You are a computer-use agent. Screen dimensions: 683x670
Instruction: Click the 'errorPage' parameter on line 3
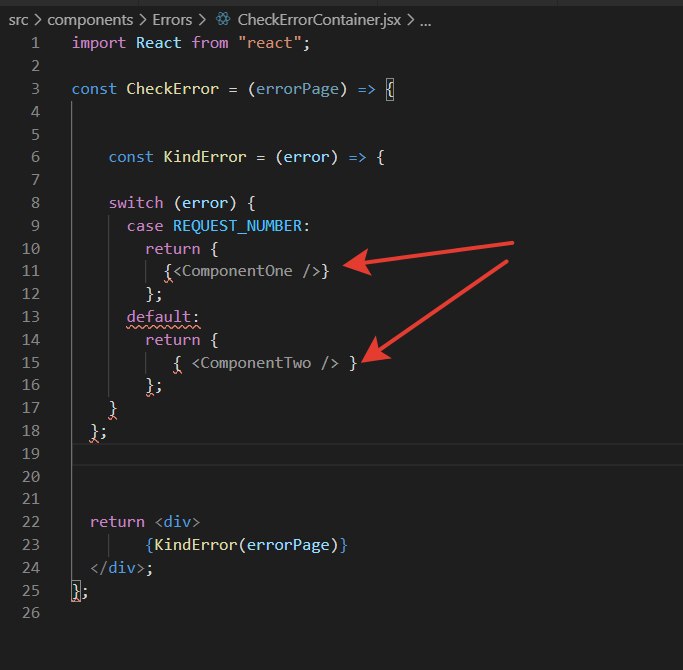[297, 89]
